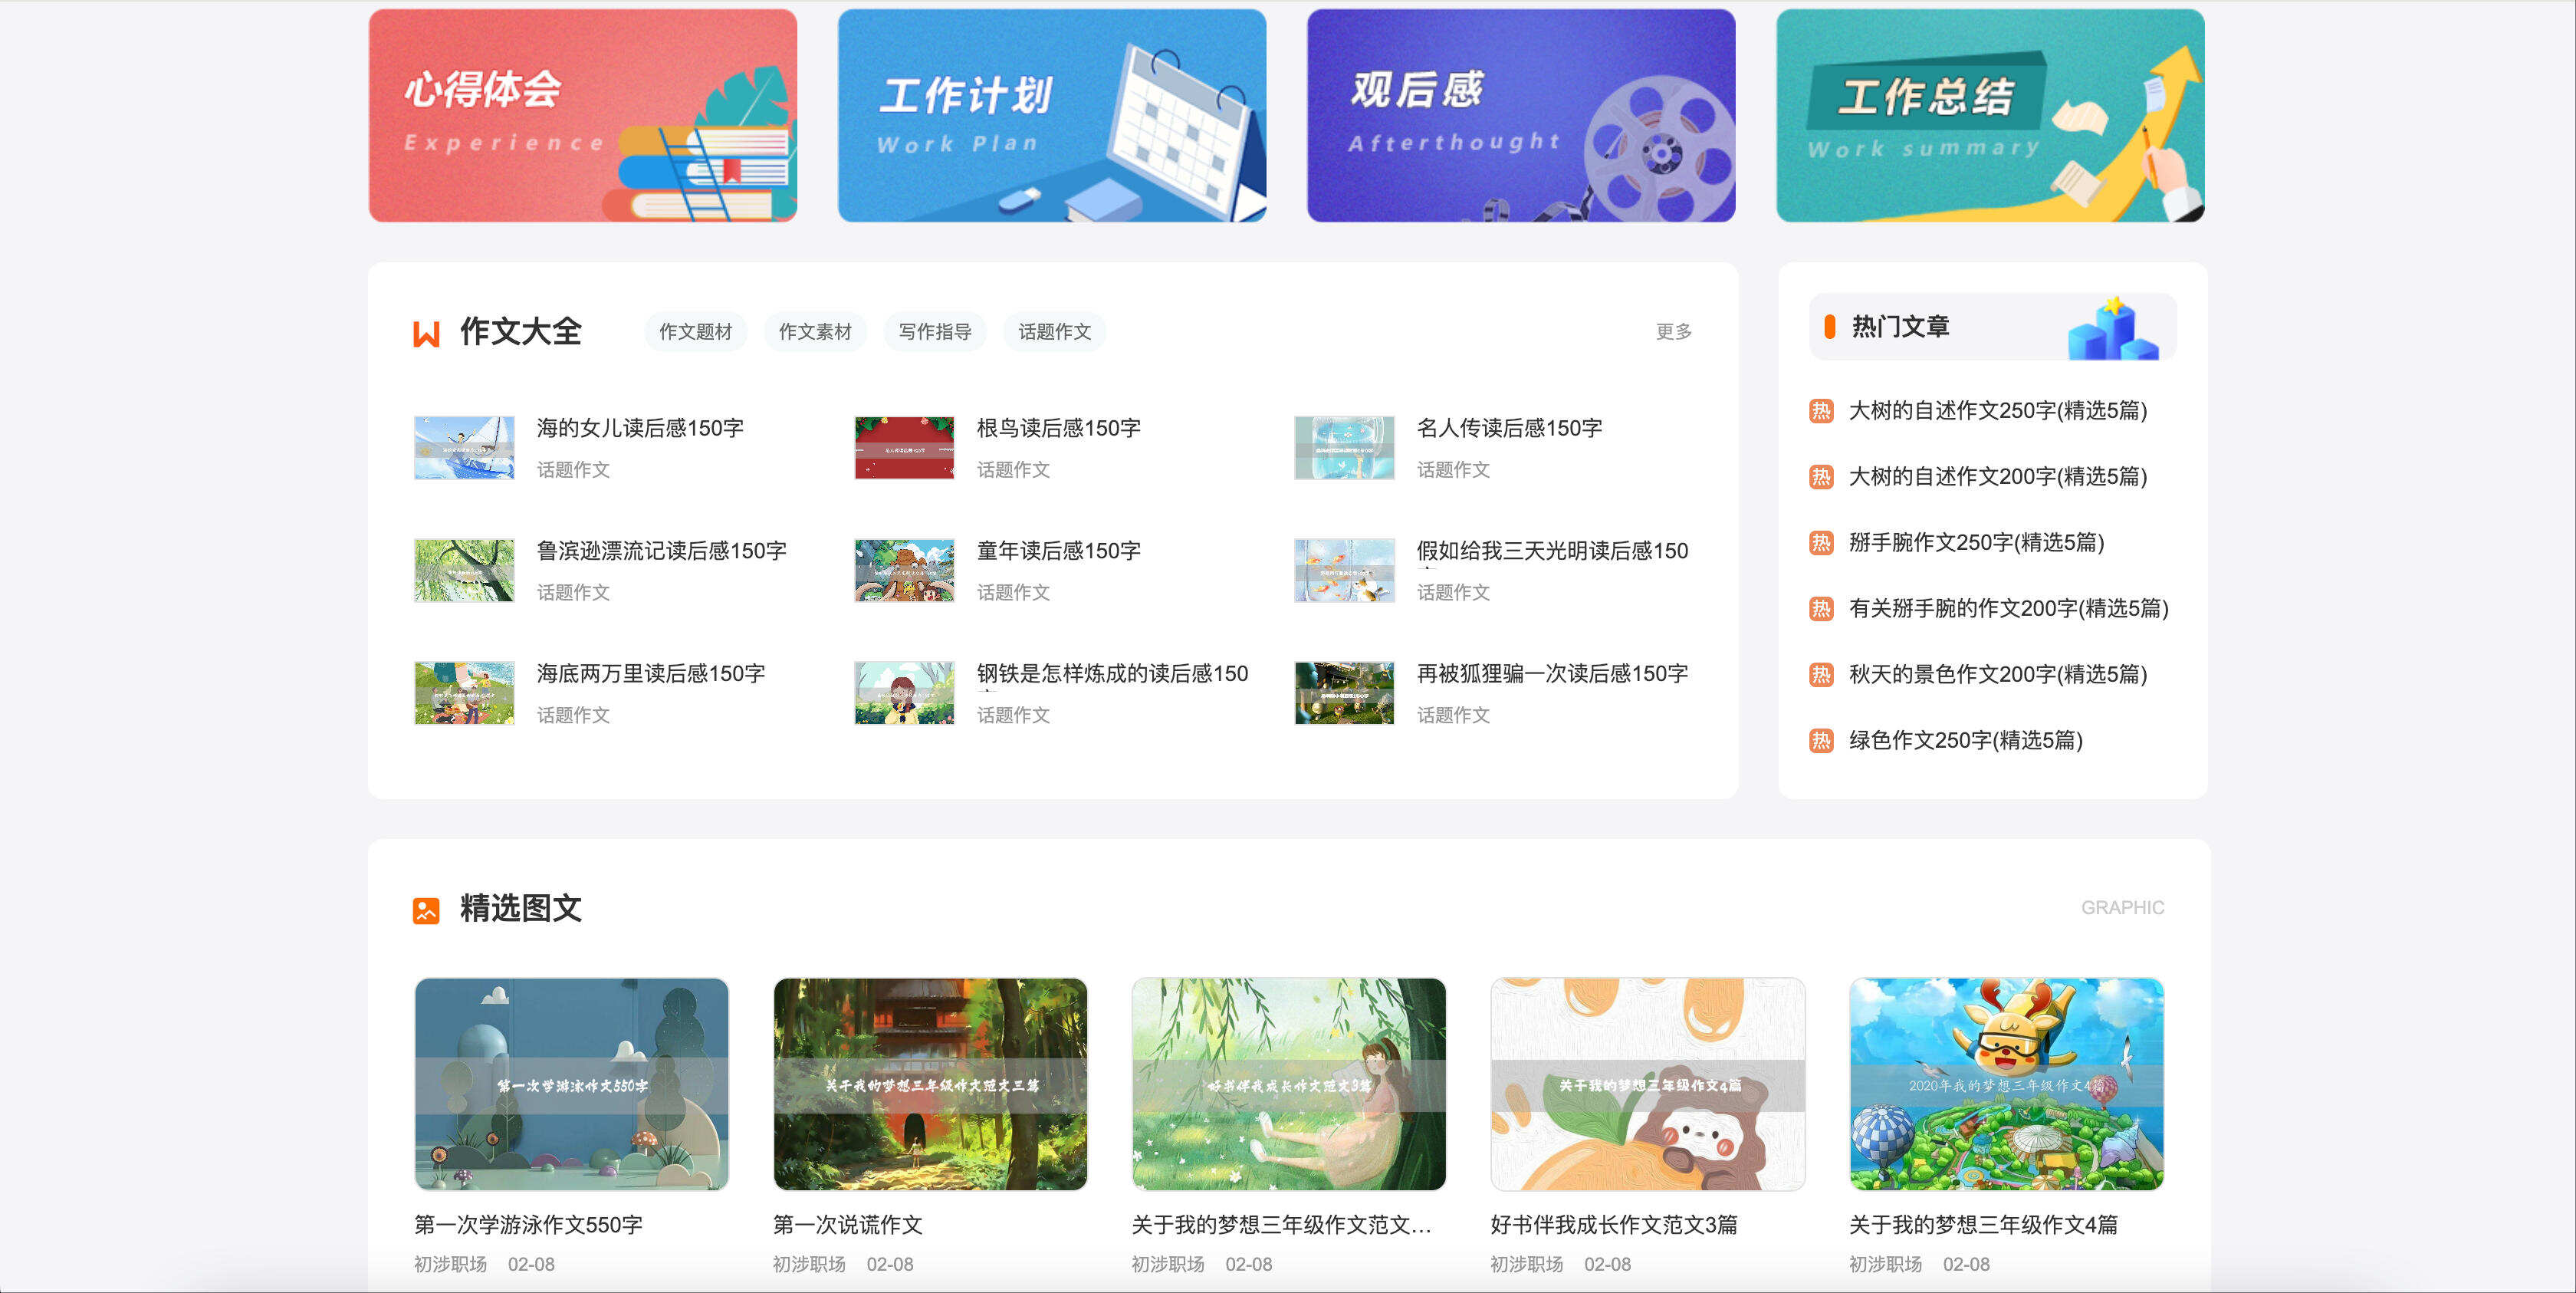The image size is (2576, 1293).
Task: Select the 写作指导 tab
Action: click(x=934, y=332)
